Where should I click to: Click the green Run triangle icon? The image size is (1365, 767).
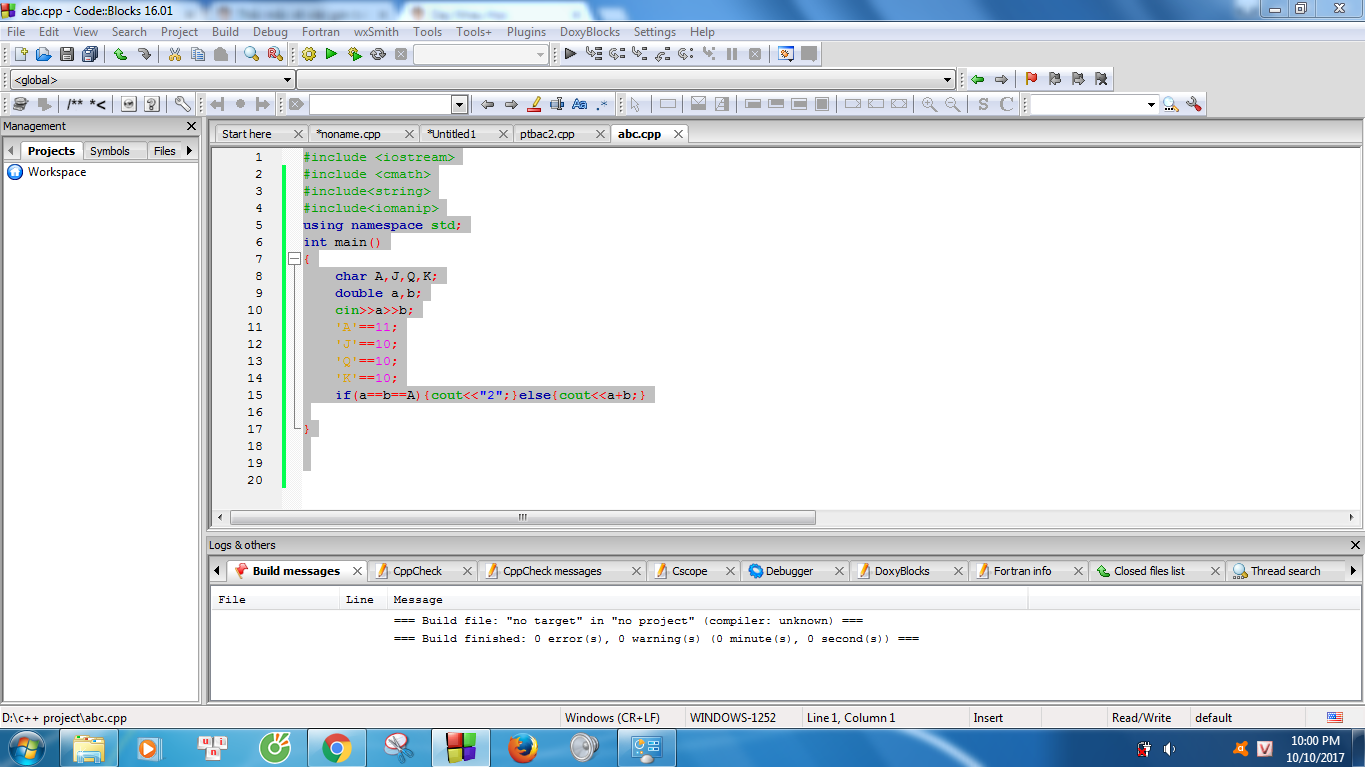(331, 54)
